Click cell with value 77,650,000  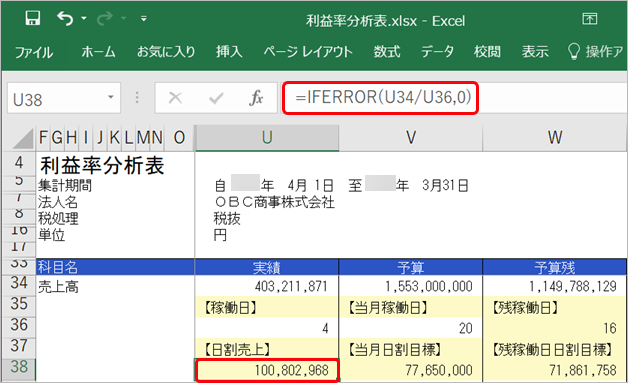coord(411,370)
